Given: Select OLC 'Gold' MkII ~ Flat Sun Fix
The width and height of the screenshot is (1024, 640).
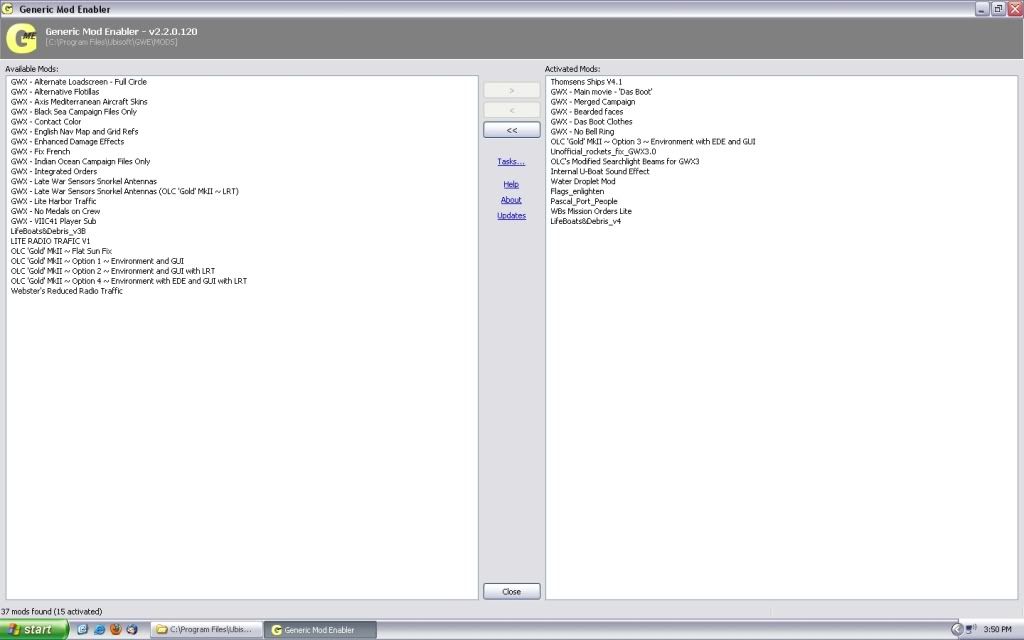Looking at the screenshot, I should (61, 251).
